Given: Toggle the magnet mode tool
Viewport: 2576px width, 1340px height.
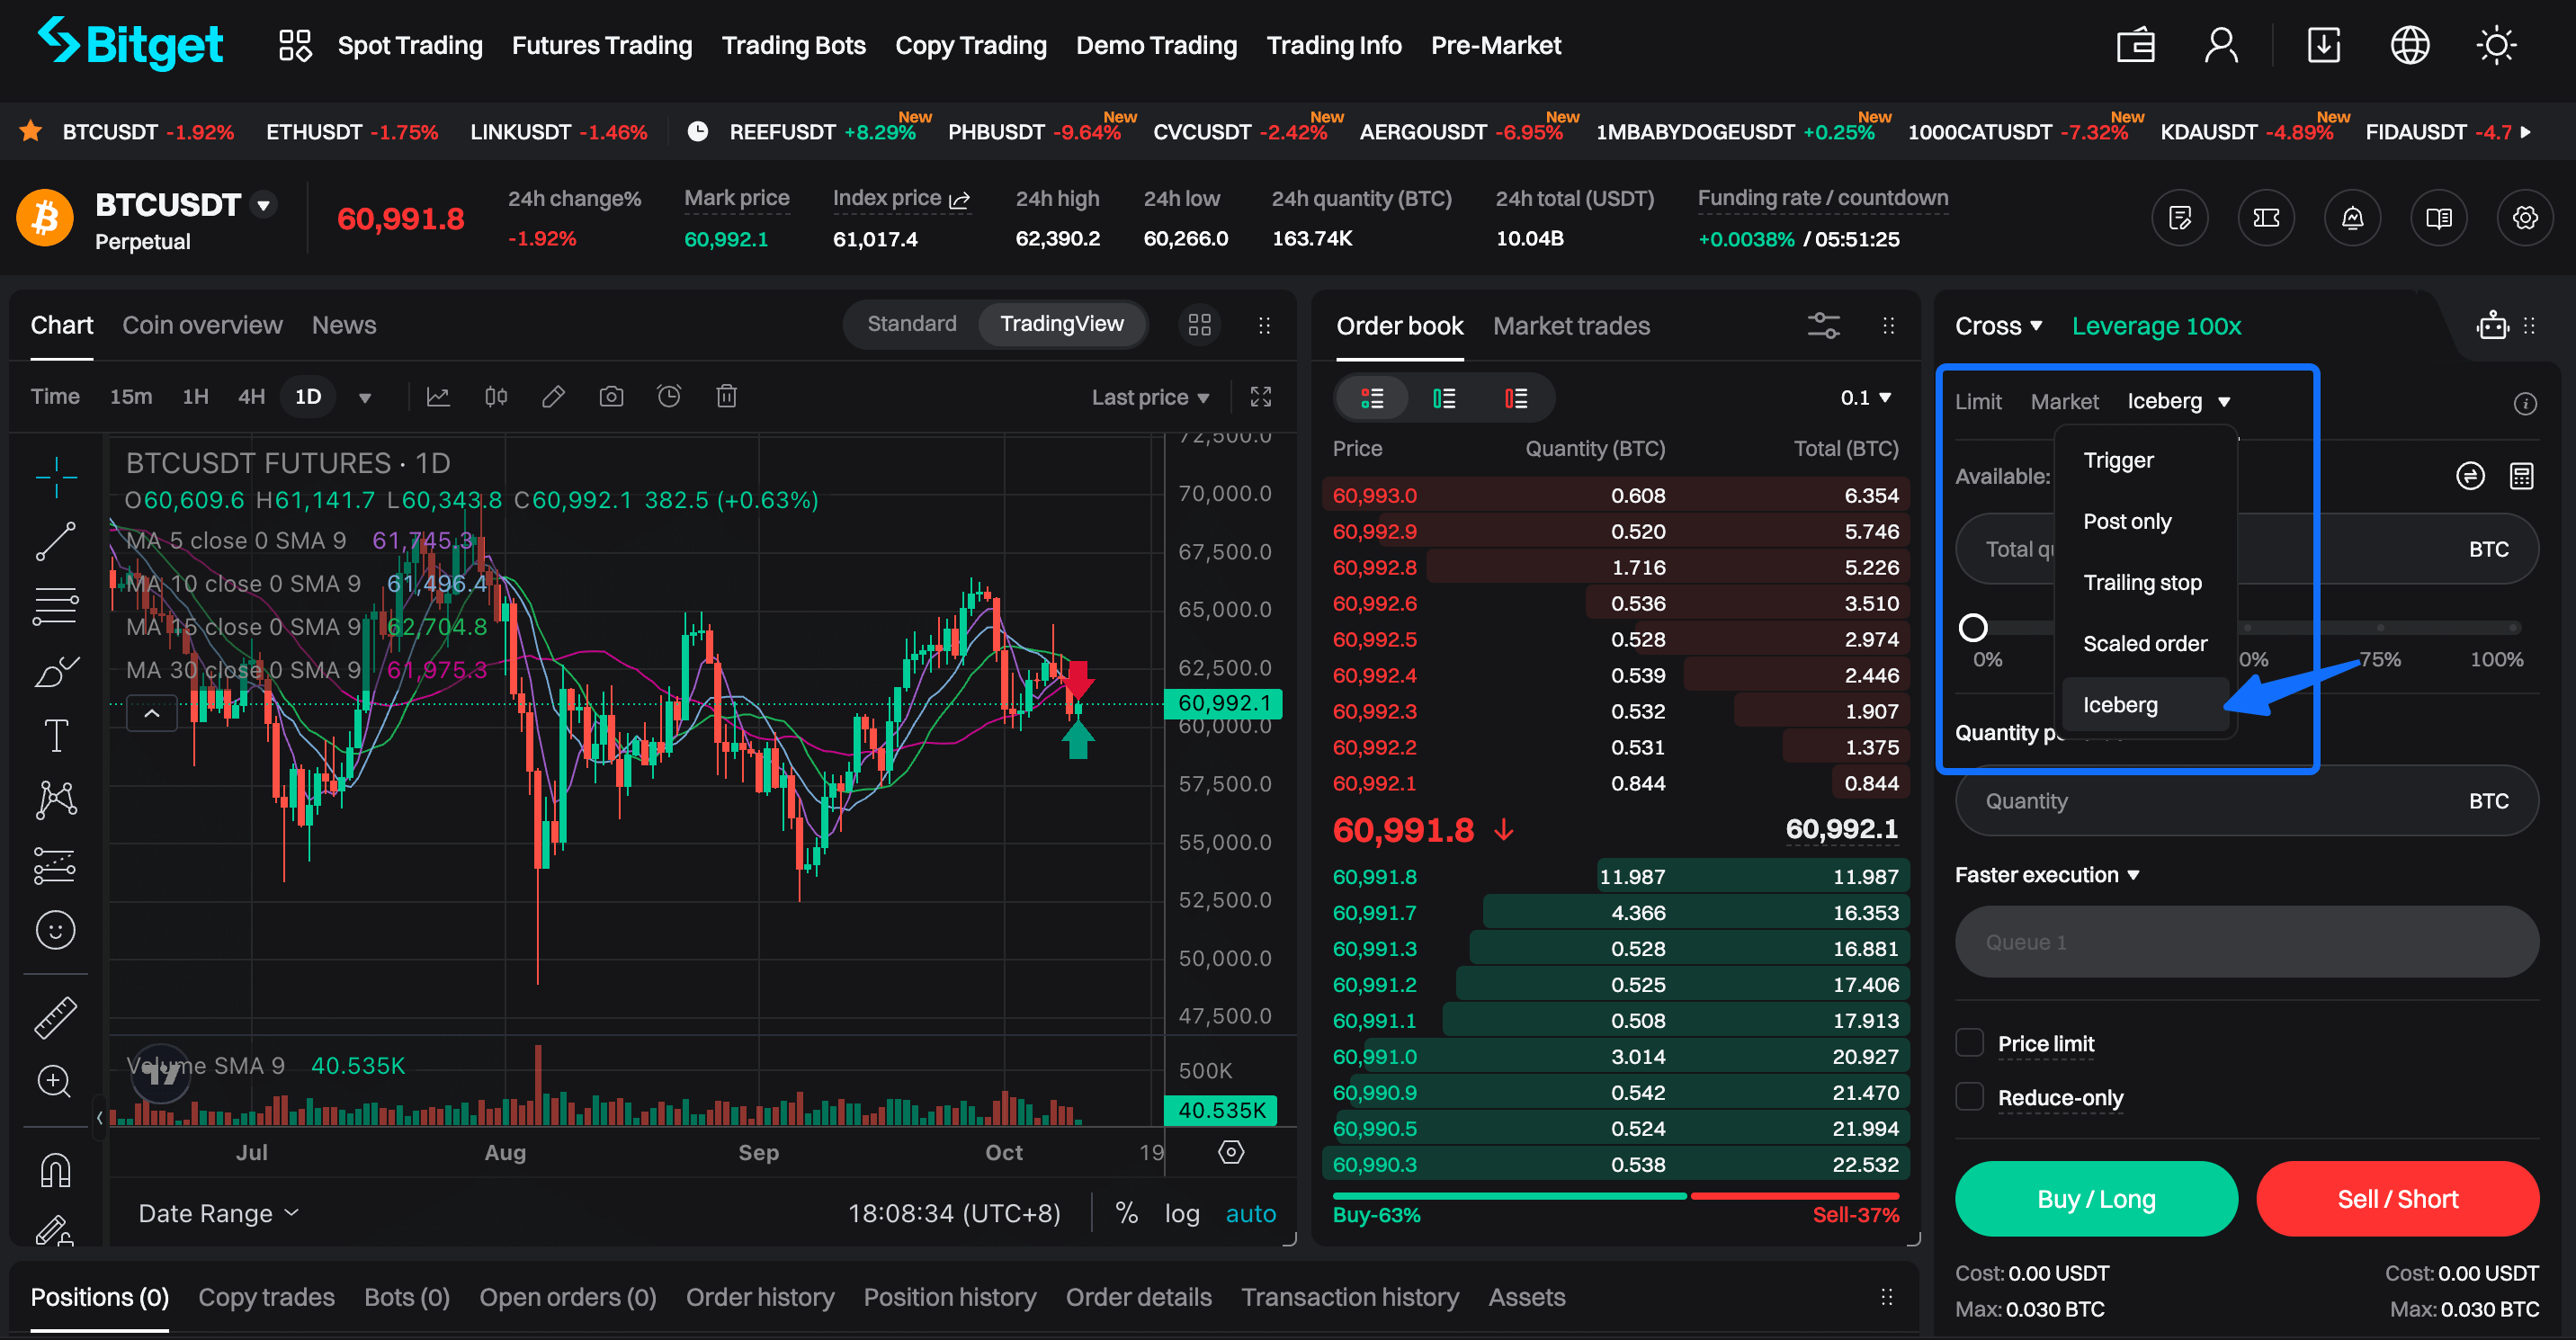Looking at the screenshot, I should coord(56,1170).
